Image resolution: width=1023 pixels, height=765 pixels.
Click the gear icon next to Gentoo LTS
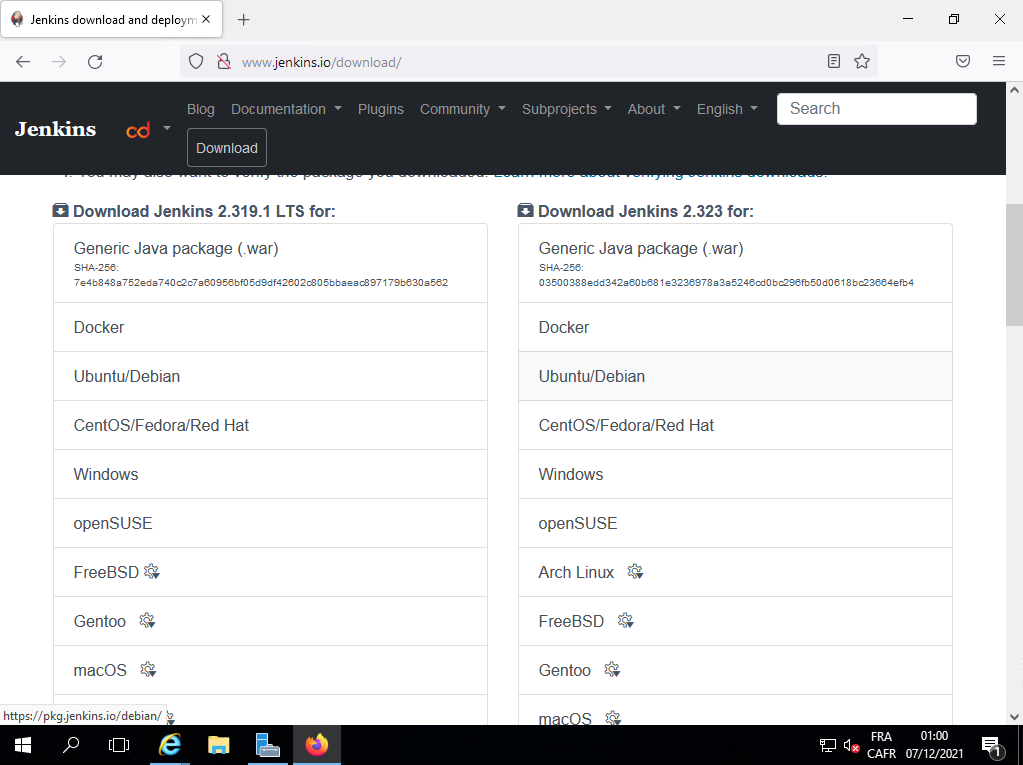(x=147, y=621)
